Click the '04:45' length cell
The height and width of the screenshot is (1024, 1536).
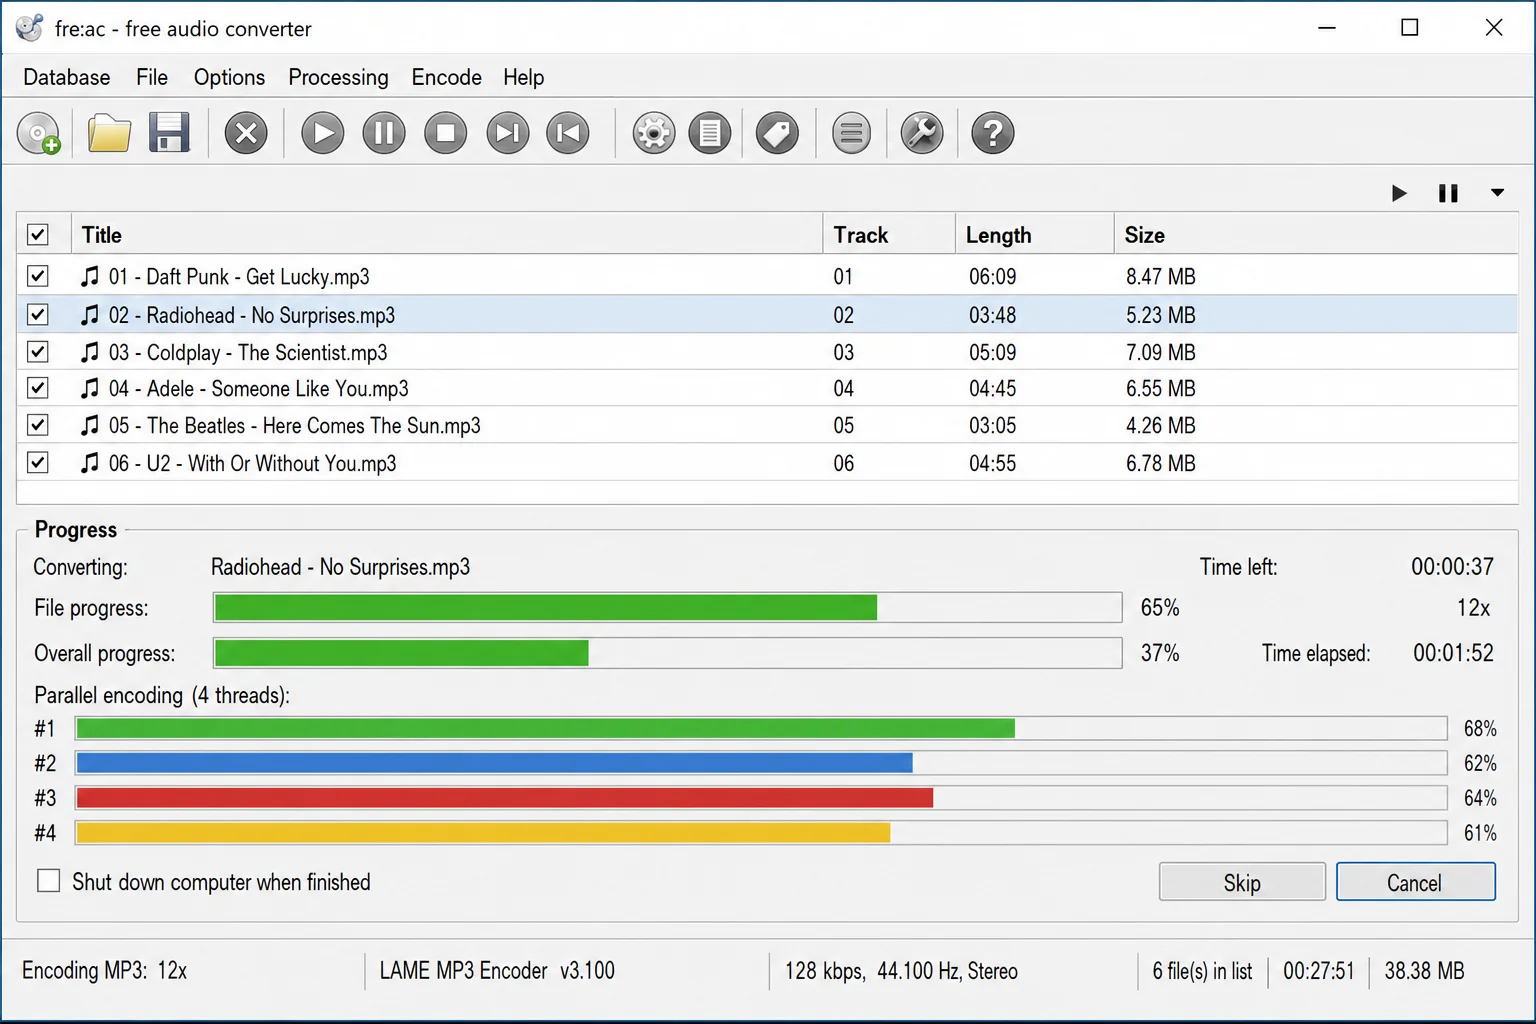(x=993, y=388)
